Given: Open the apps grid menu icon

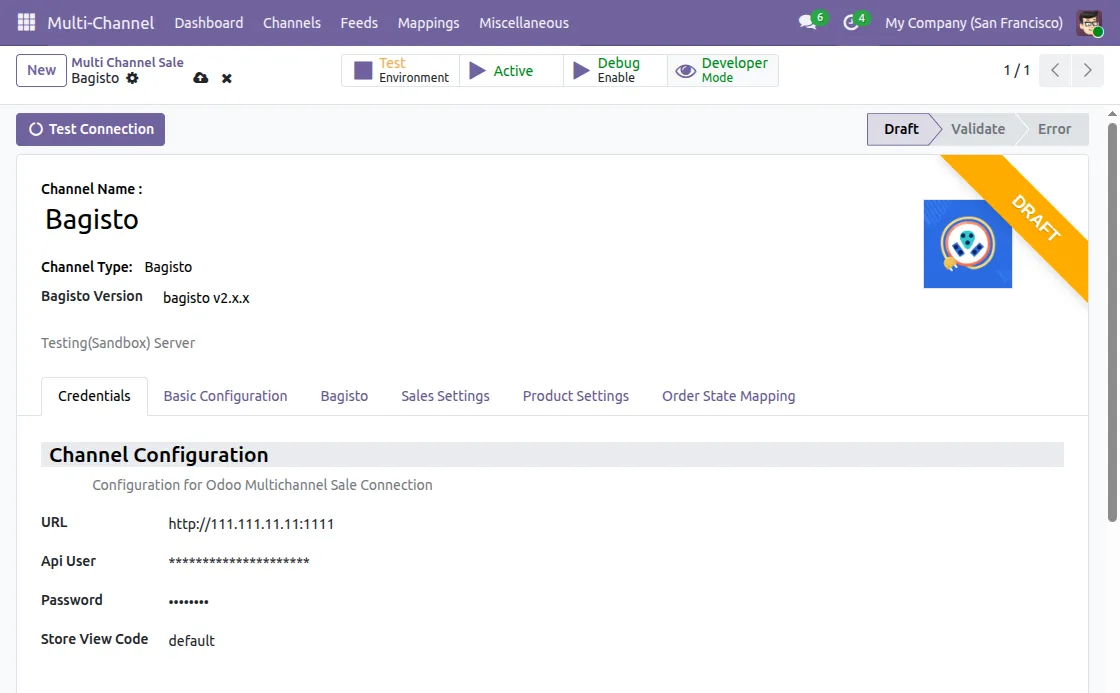Looking at the screenshot, I should click(26, 22).
